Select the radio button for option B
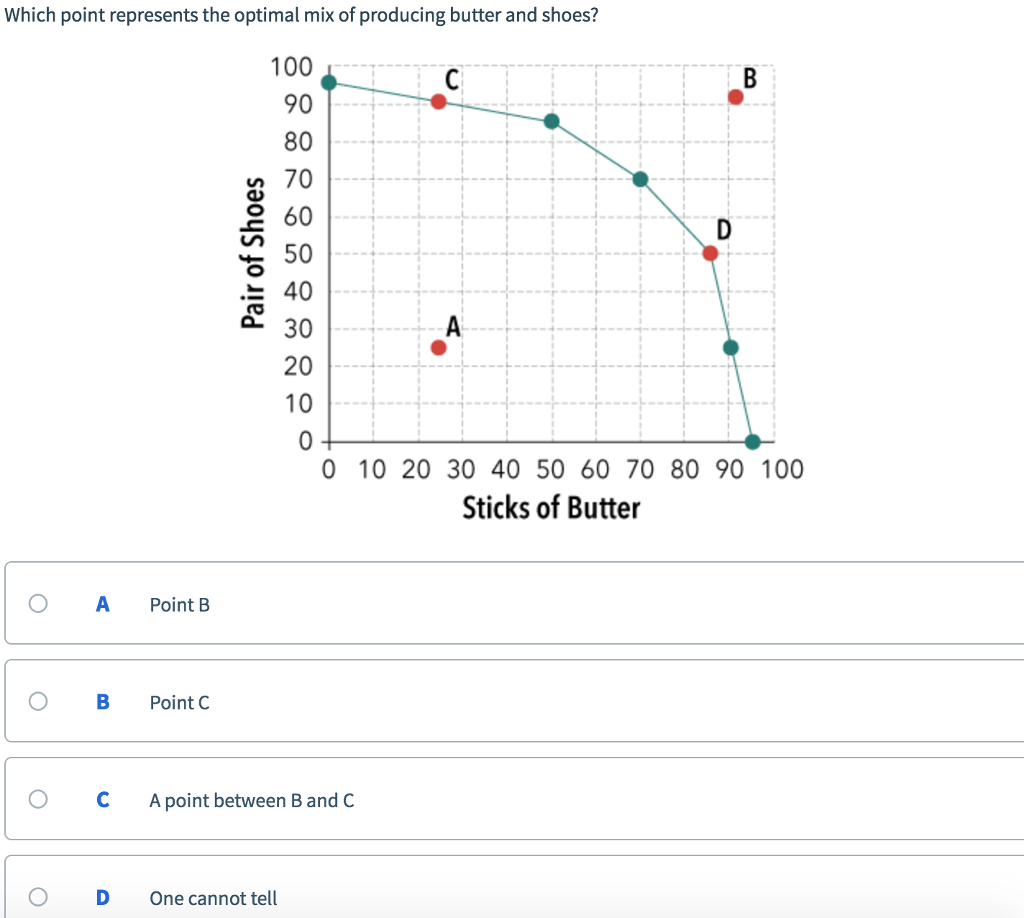The height and width of the screenshot is (918, 1024). click(x=38, y=701)
